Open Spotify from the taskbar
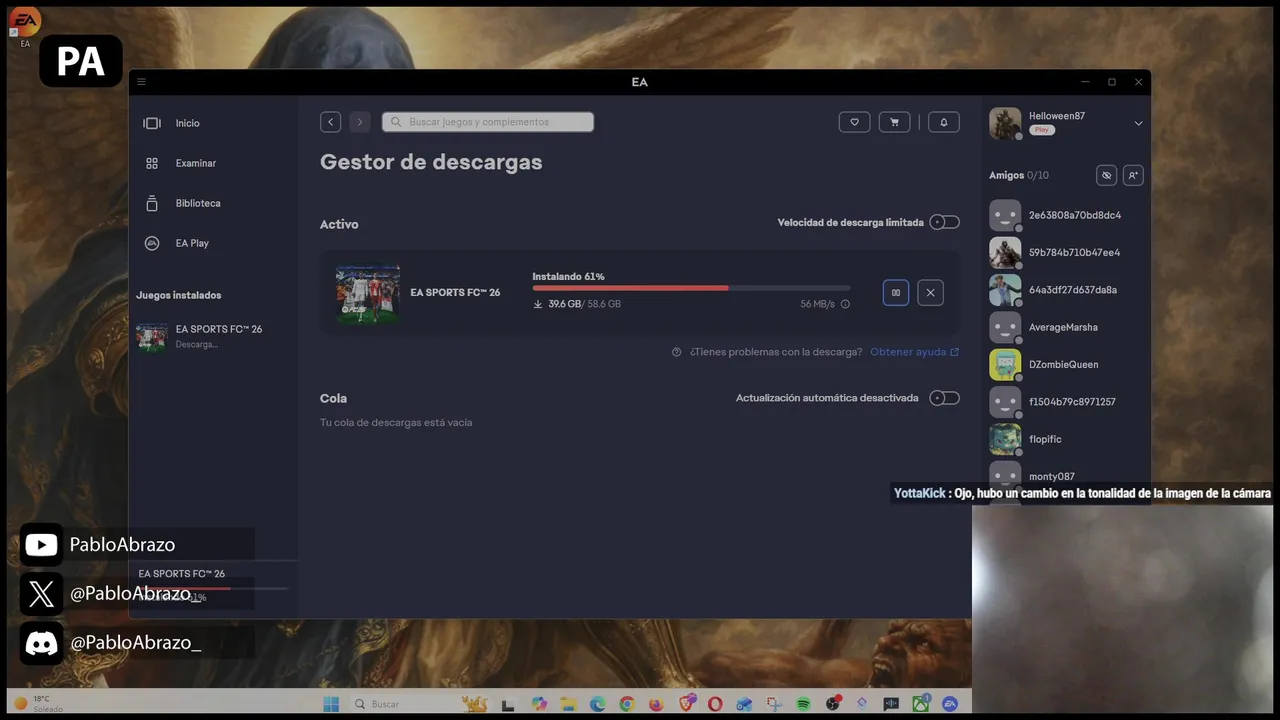The image size is (1280, 720). tap(803, 704)
